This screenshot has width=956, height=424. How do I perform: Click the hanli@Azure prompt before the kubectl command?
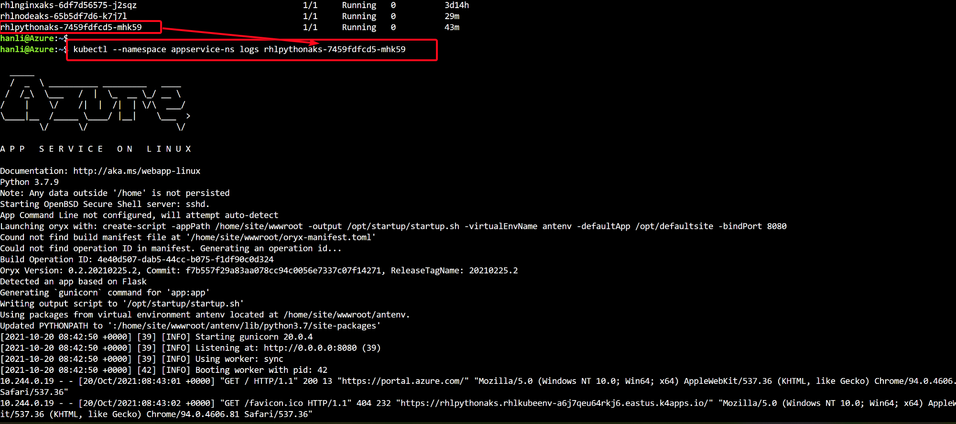(34, 49)
